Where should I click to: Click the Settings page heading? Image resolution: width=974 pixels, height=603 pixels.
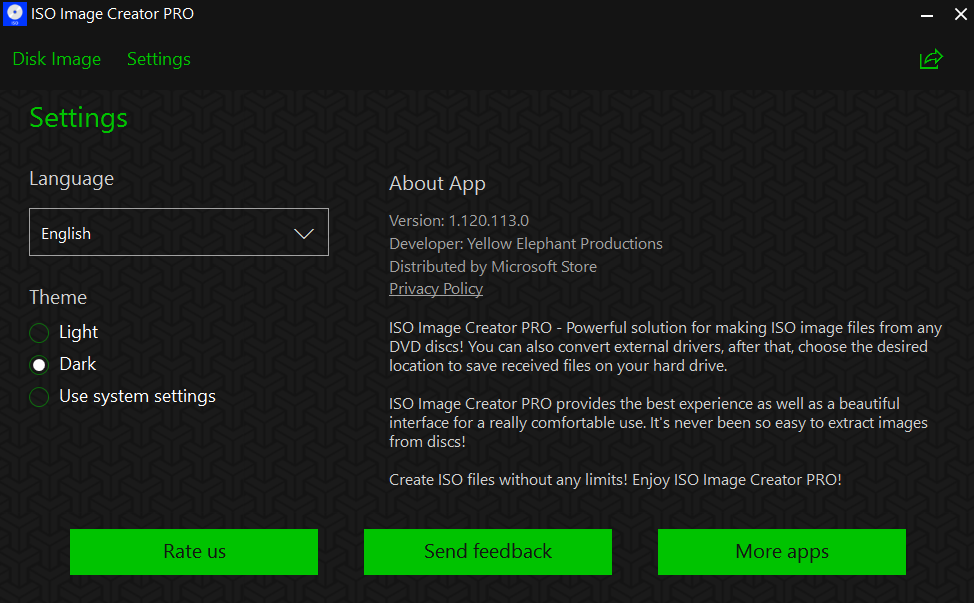[x=78, y=118]
